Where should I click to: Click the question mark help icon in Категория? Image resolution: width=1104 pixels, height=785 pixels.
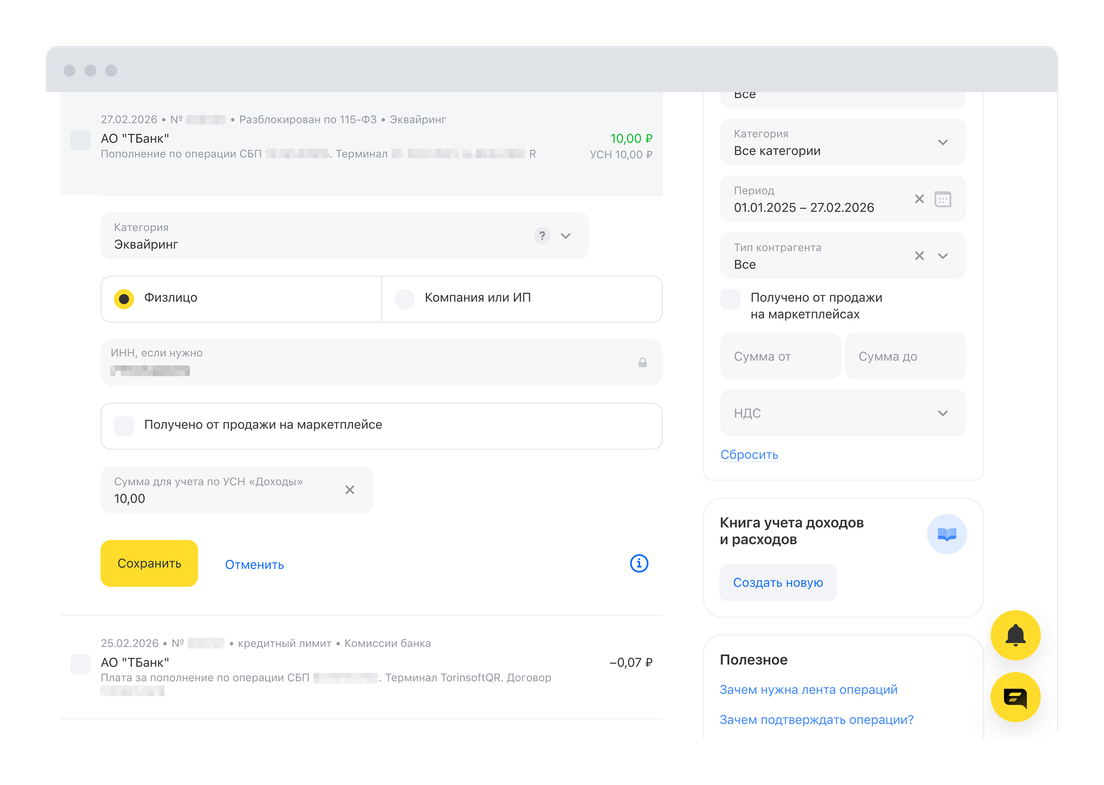(542, 236)
